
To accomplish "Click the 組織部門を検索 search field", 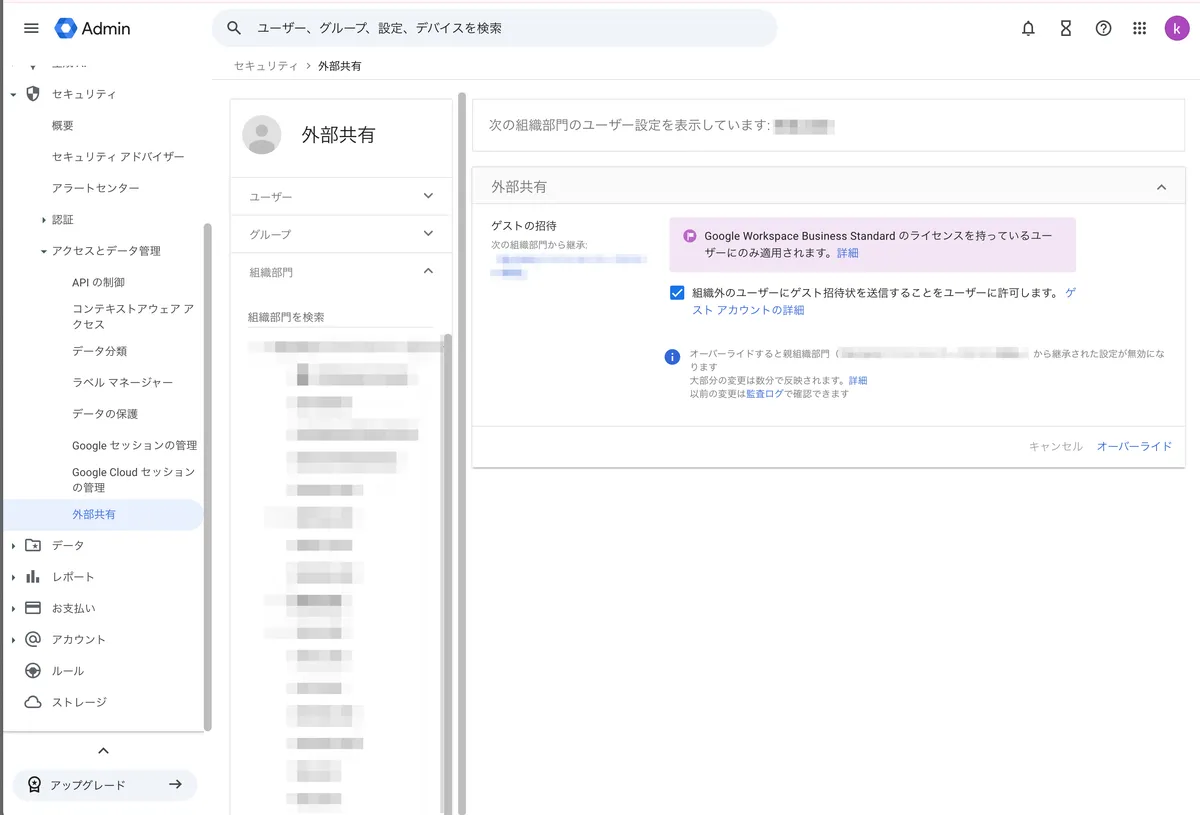I will coord(340,317).
